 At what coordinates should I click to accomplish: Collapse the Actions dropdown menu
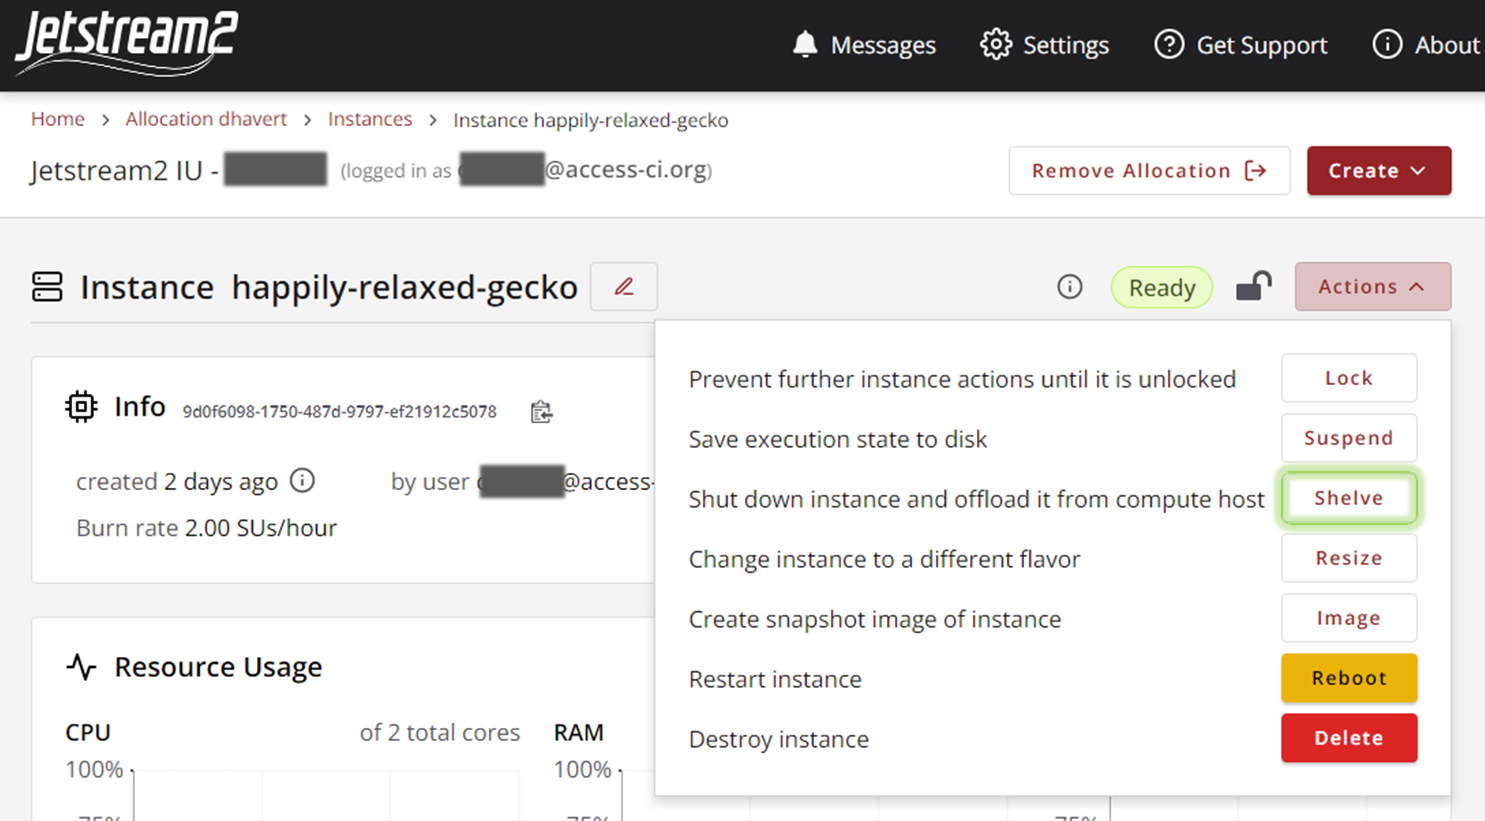(1372, 286)
